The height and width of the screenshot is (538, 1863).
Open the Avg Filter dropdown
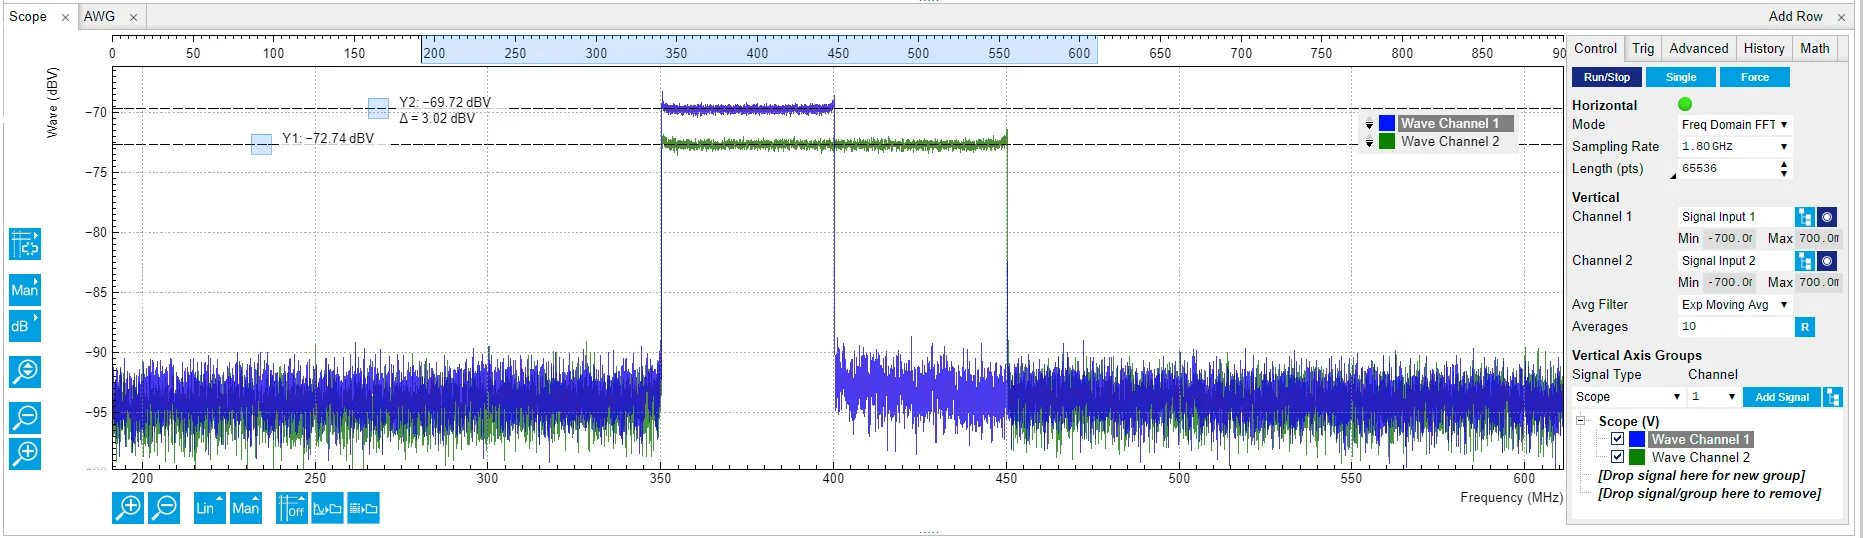(1734, 305)
